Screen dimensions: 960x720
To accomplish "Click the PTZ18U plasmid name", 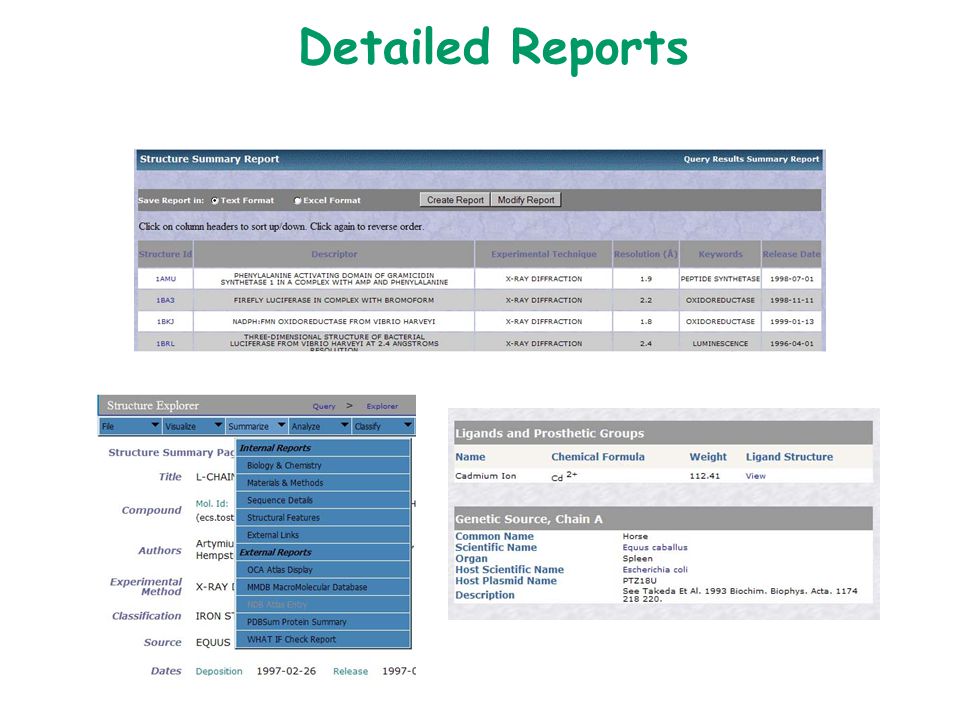I will pos(640,581).
